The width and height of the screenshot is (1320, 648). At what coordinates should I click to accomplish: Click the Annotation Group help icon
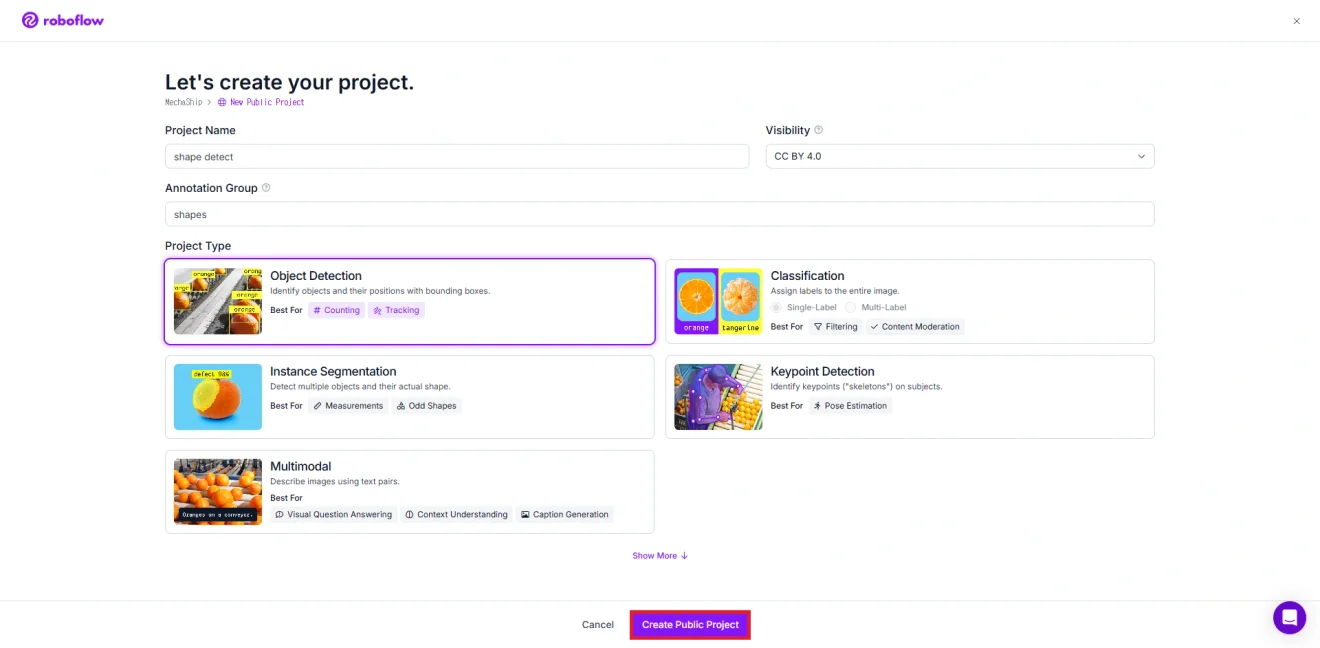266,188
